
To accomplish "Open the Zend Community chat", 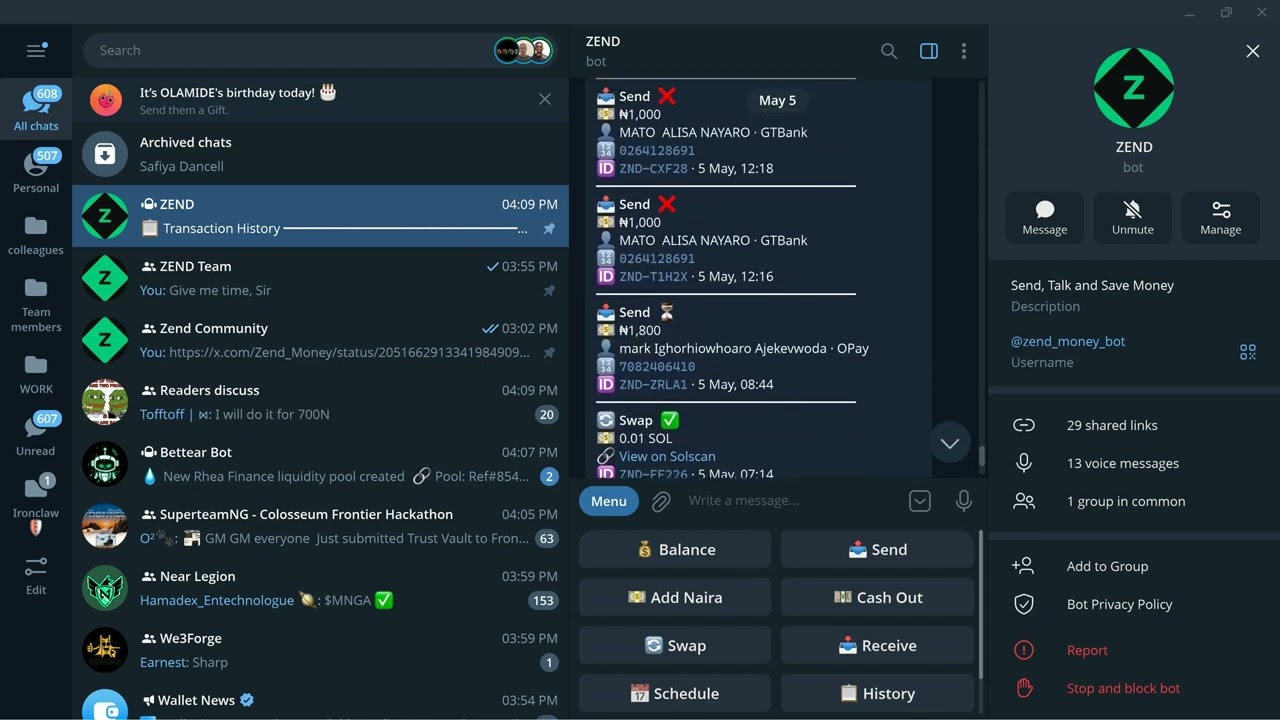I will point(320,340).
